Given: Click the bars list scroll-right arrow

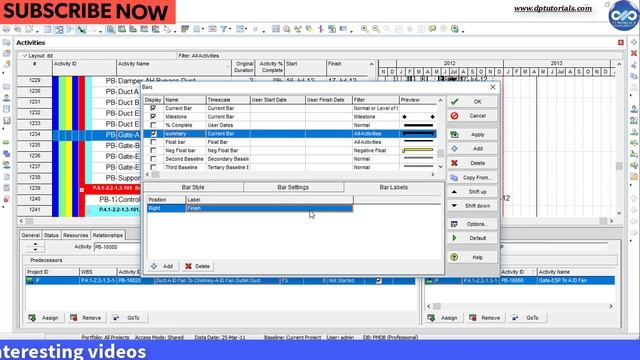Looking at the screenshot, I should tap(433, 175).
